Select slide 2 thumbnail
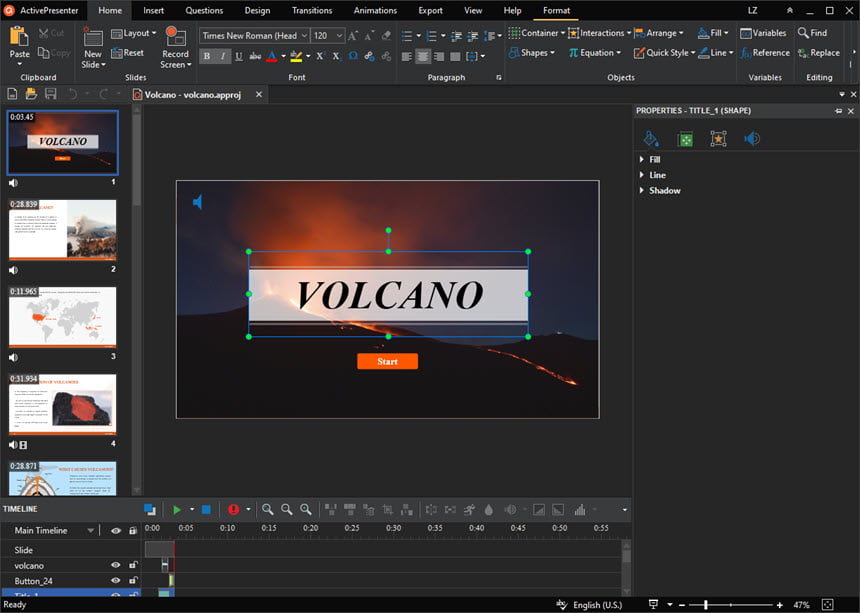 point(63,229)
